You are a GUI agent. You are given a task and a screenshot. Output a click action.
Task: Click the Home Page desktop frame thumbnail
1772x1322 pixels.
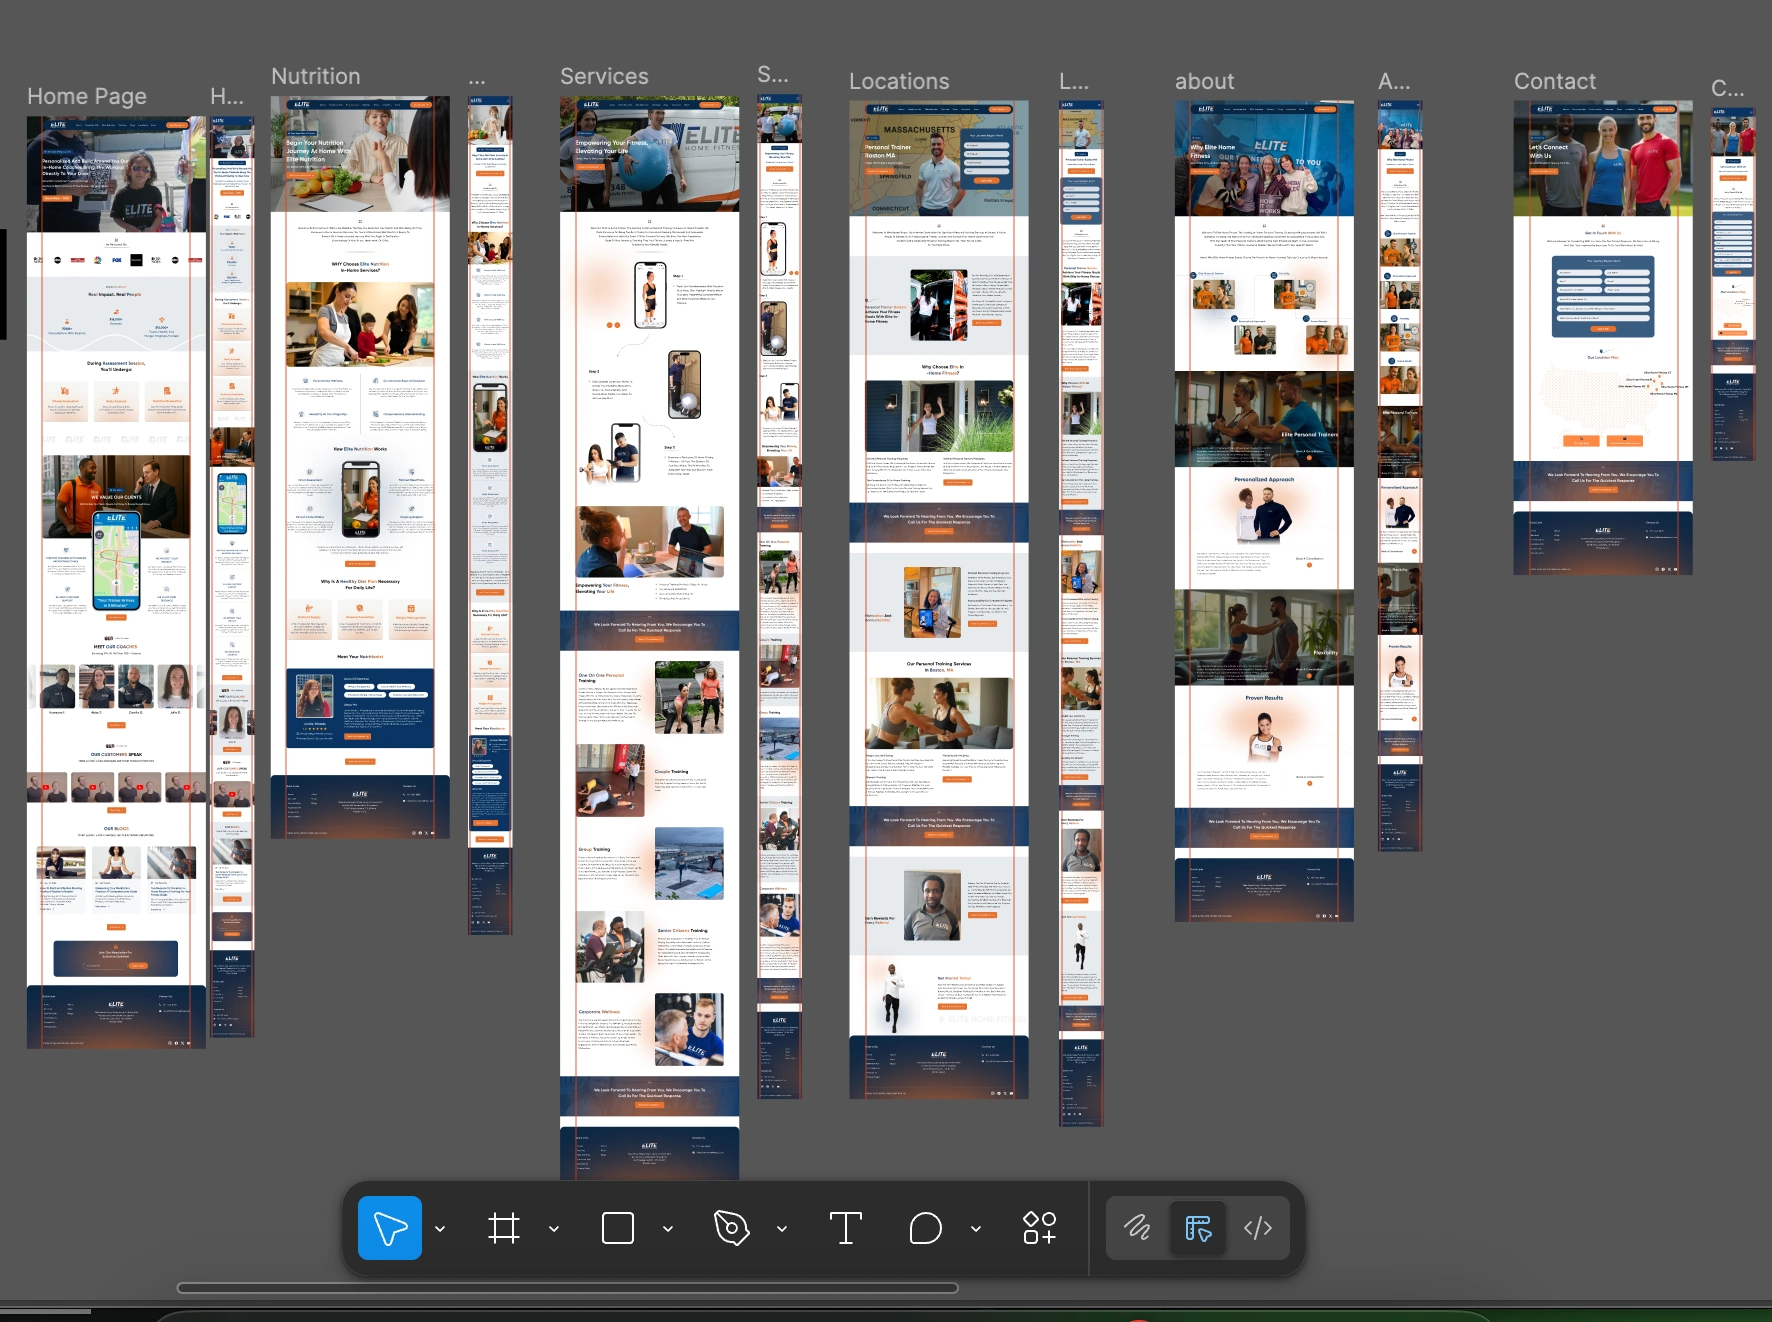click(x=116, y=582)
